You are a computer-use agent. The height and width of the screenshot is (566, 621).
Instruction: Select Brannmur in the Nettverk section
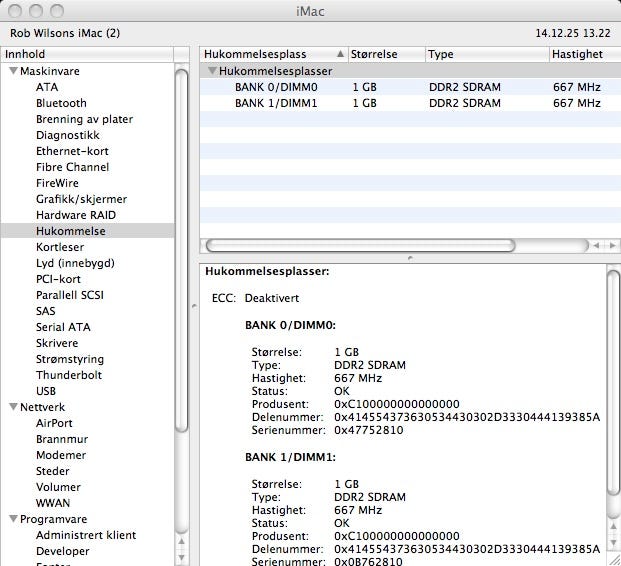62,439
